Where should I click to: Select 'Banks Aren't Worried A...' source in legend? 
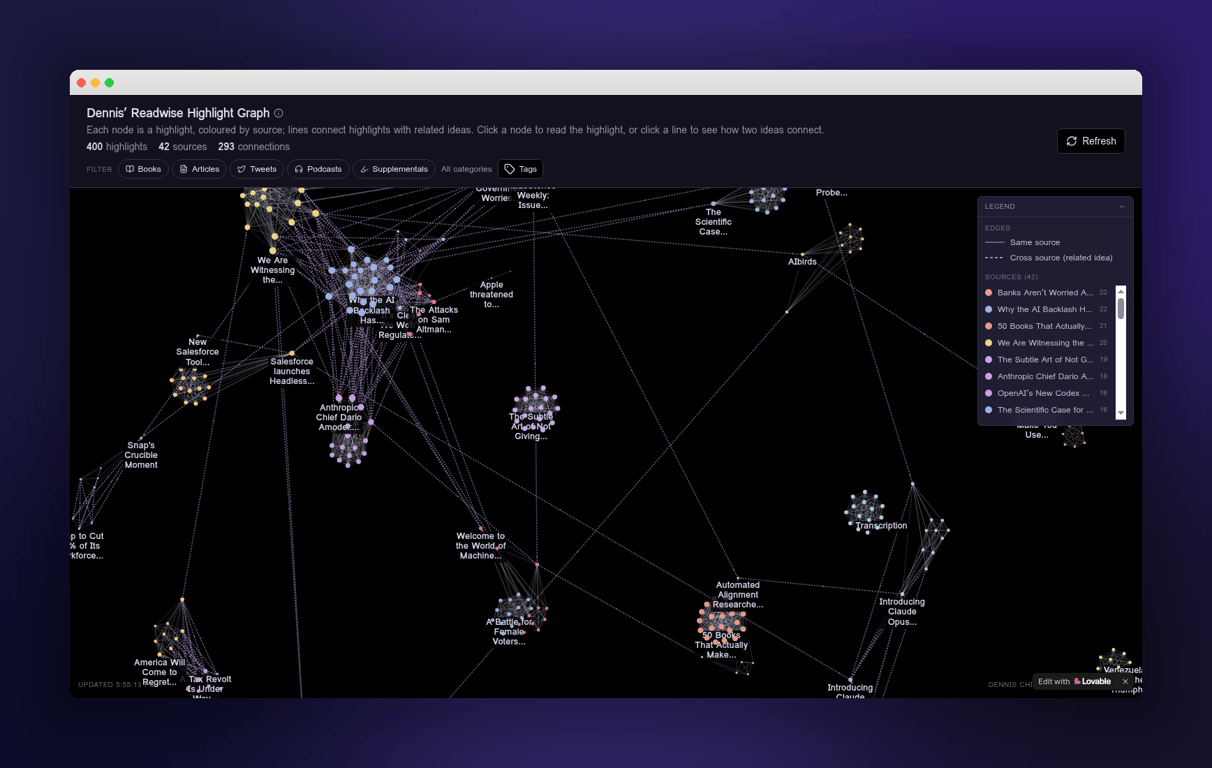pyautogui.click(x=1046, y=293)
